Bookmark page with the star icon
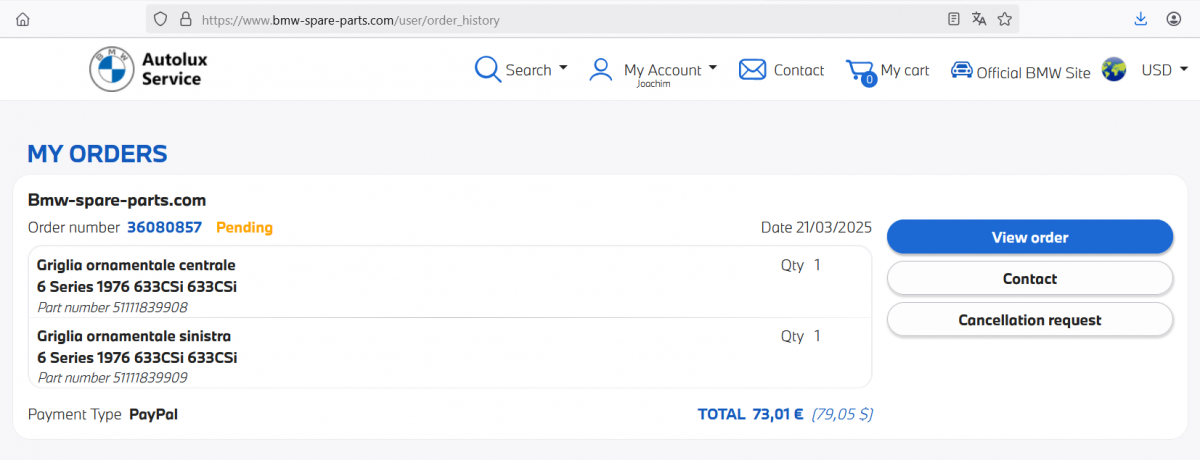The height and width of the screenshot is (460, 1200). click(1005, 19)
